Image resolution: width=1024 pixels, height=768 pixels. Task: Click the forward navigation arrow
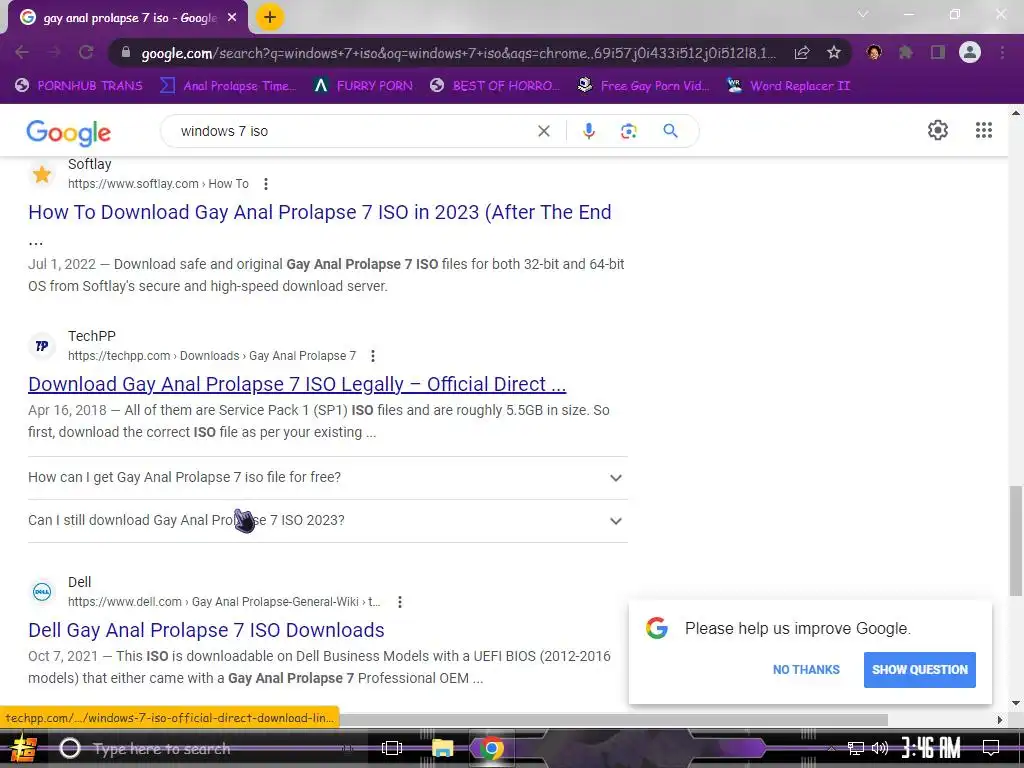pos(54,53)
